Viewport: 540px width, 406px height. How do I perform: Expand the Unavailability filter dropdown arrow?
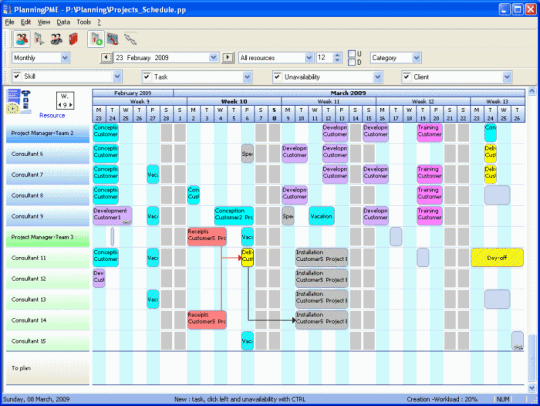[x=378, y=77]
